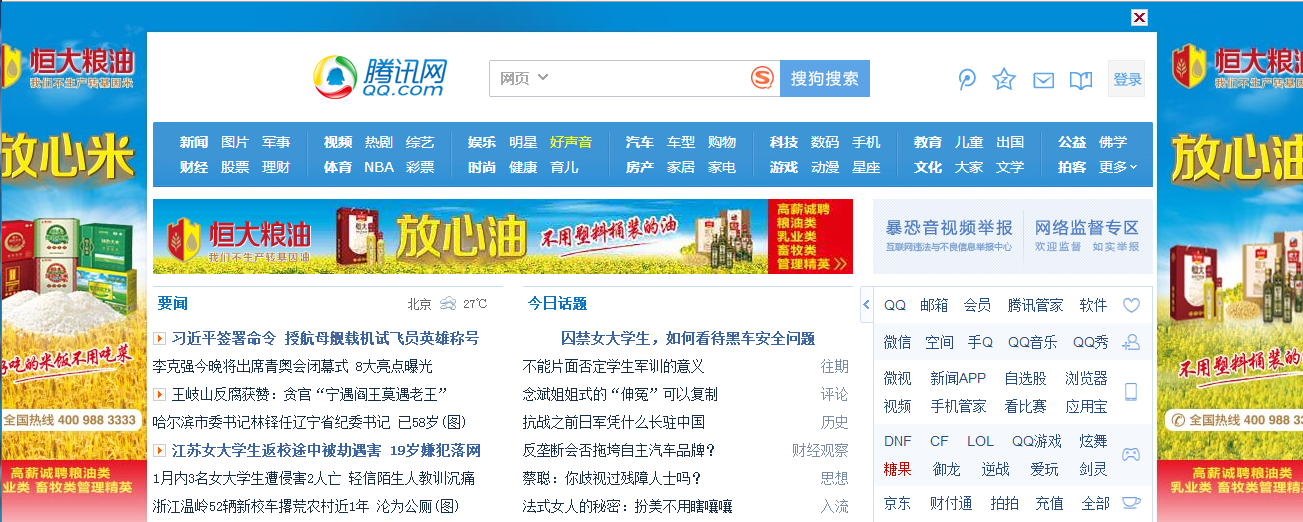Expand the 更多 navigation menu
1303x522 pixels.
tap(1118, 167)
